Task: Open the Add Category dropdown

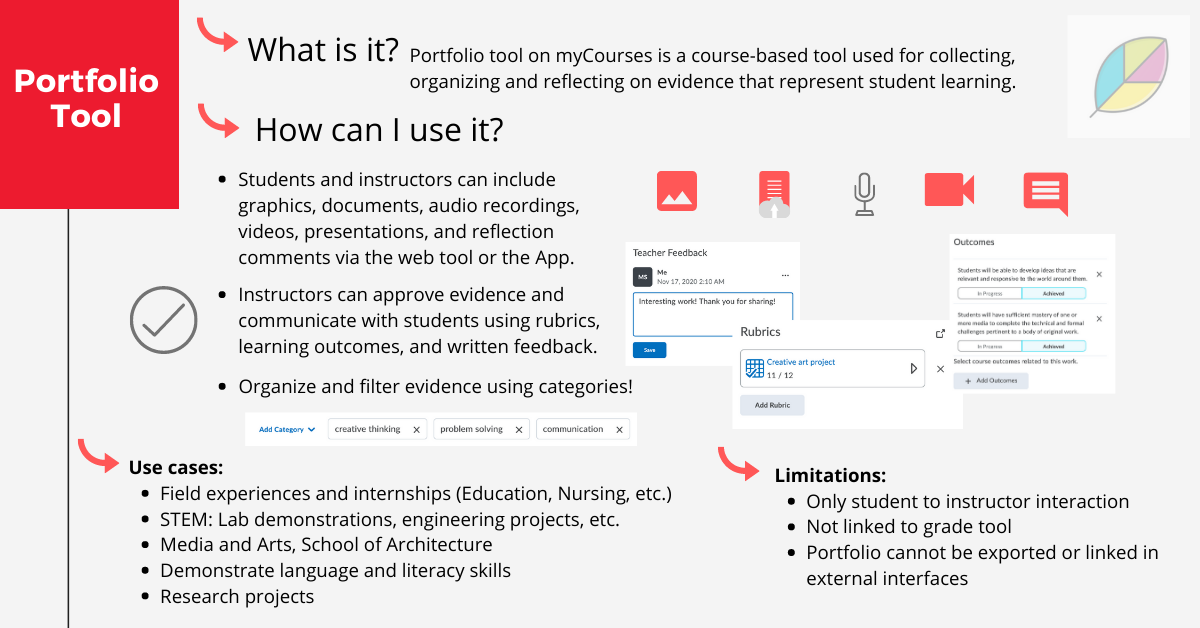Action: point(285,428)
